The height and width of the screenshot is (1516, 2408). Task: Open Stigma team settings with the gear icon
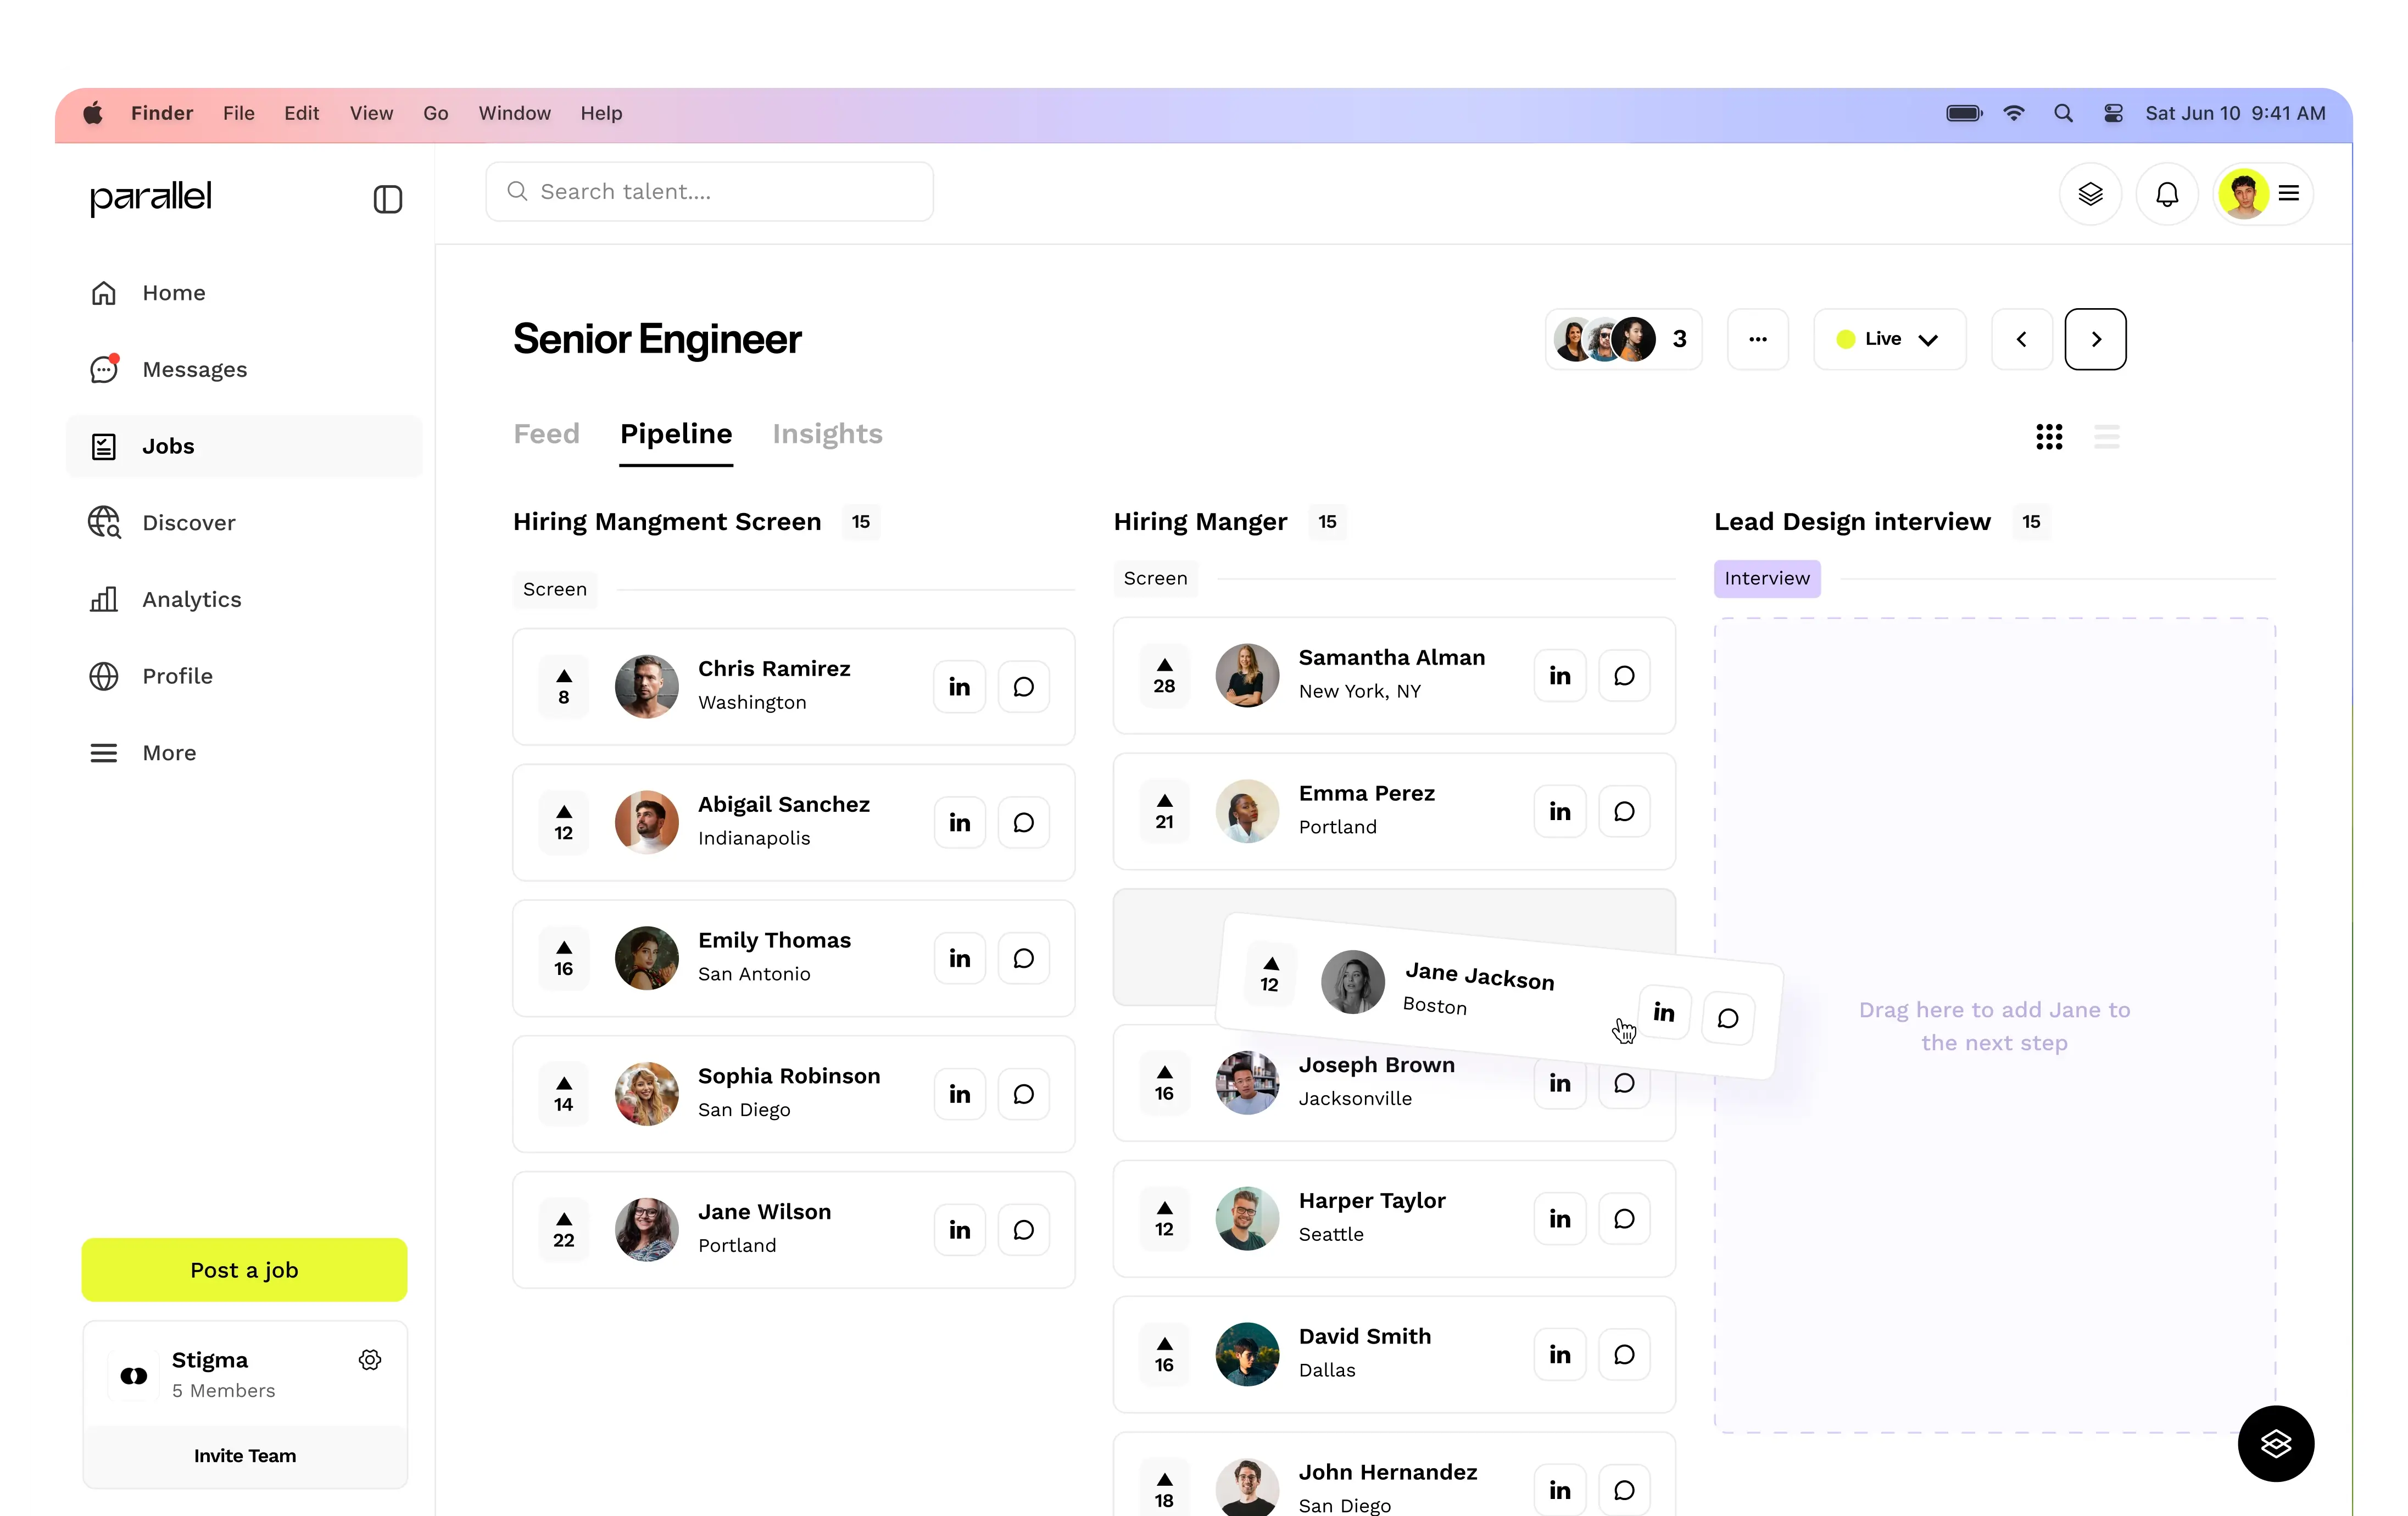click(x=370, y=1360)
